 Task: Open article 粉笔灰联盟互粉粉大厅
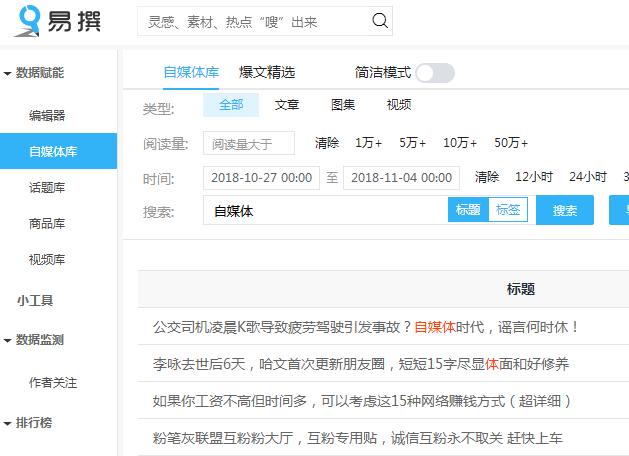tap(357, 438)
